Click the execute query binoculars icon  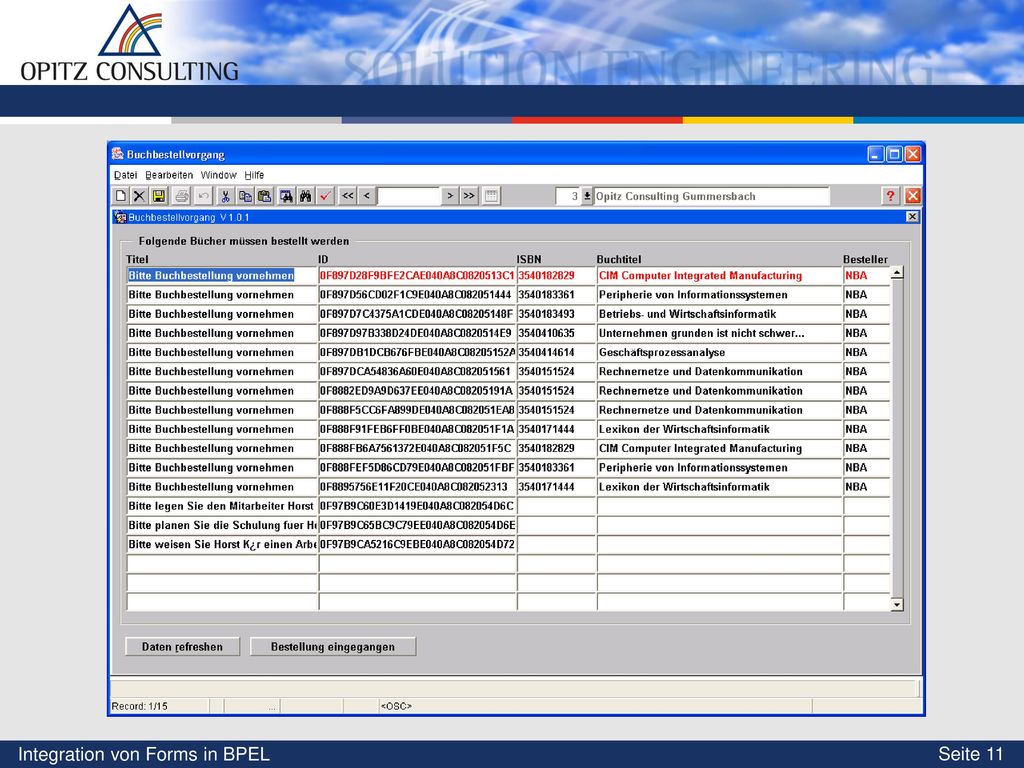pos(305,196)
